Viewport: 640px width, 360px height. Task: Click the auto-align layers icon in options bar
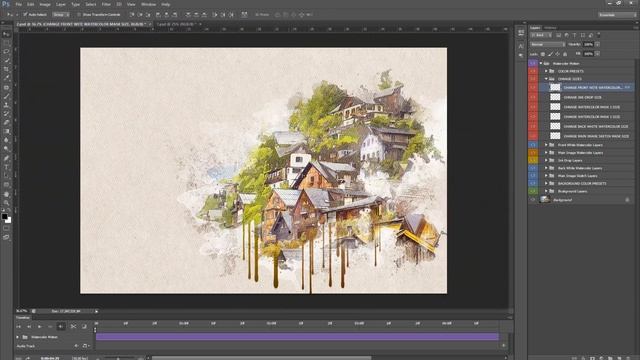pyautogui.click(x=244, y=15)
